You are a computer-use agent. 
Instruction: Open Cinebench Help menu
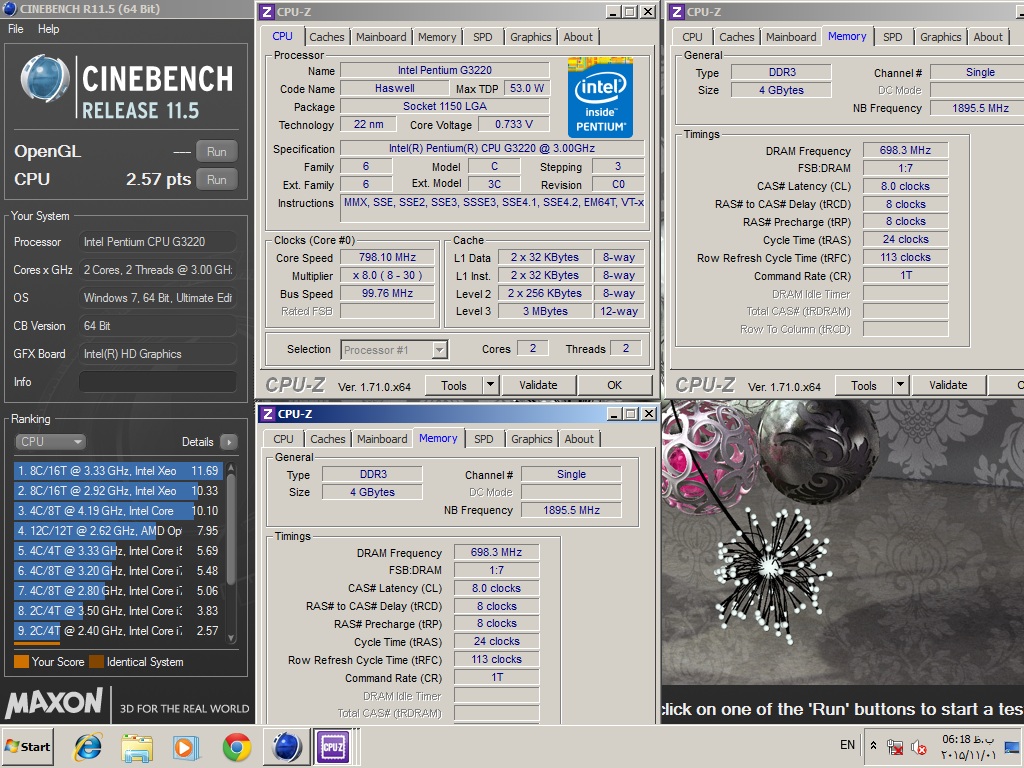pos(48,29)
